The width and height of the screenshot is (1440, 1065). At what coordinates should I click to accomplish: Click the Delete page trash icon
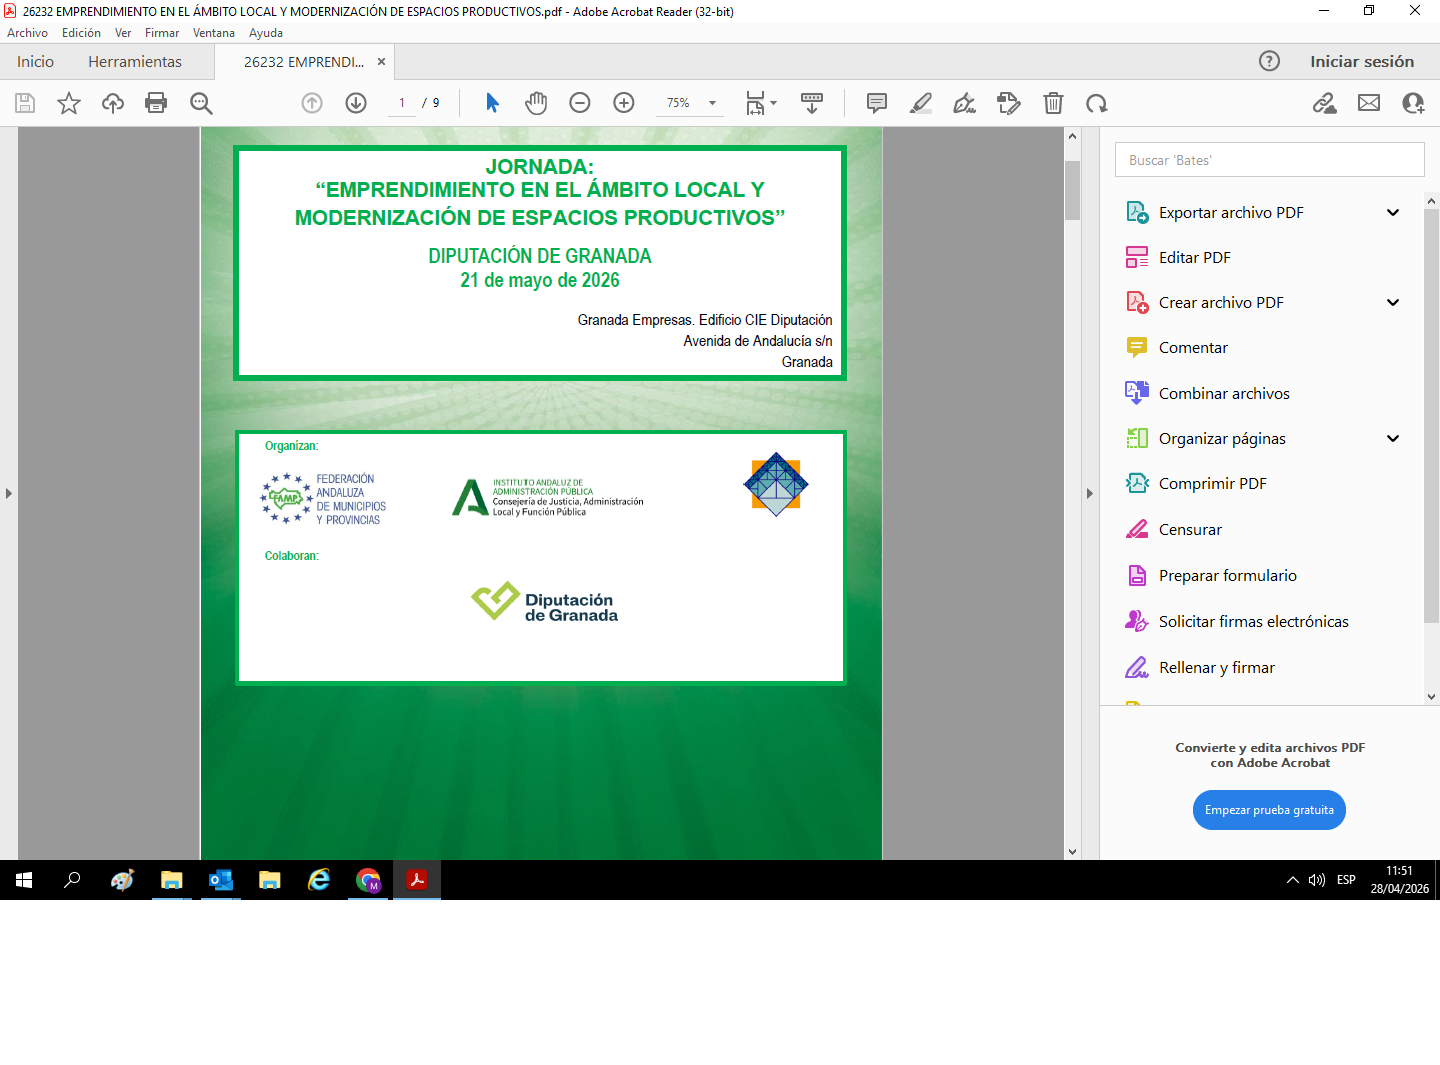pyautogui.click(x=1053, y=103)
